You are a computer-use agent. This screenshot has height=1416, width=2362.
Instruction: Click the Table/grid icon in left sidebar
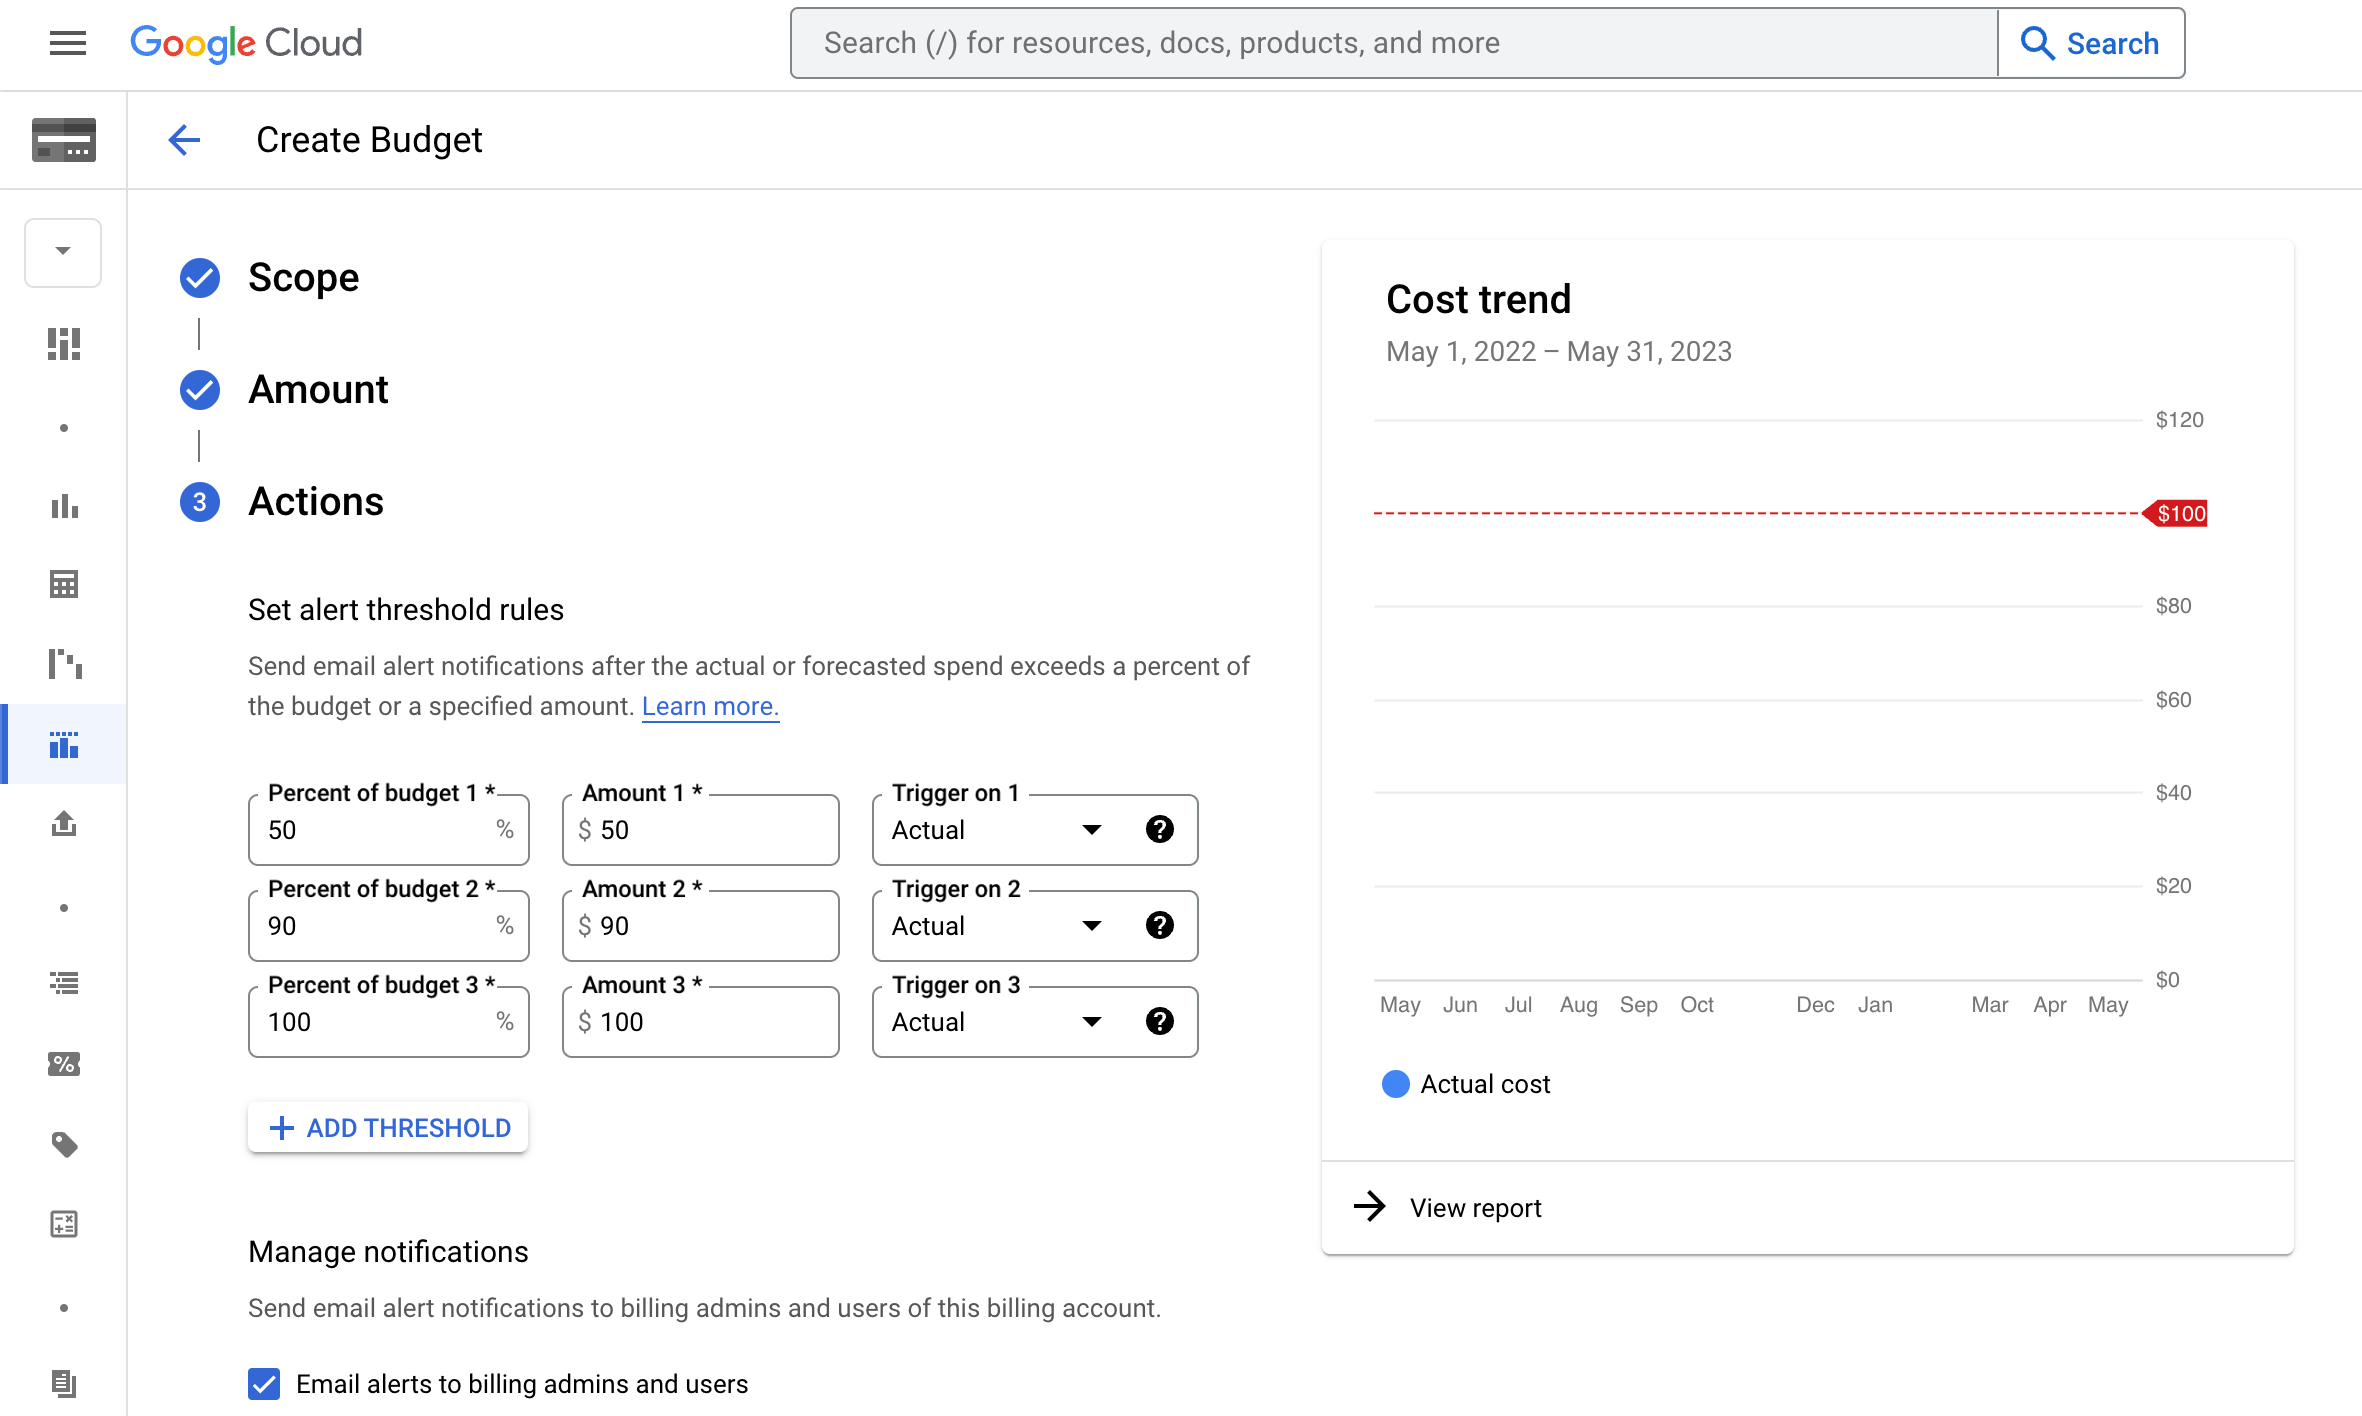pyautogui.click(x=64, y=585)
